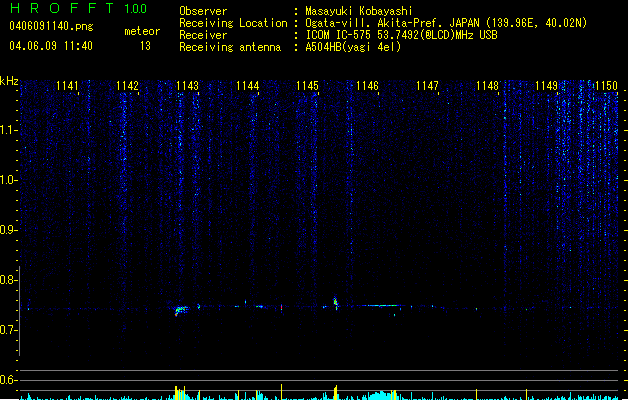Select the meteor count value 13
The height and width of the screenshot is (400, 629).
click(145, 46)
